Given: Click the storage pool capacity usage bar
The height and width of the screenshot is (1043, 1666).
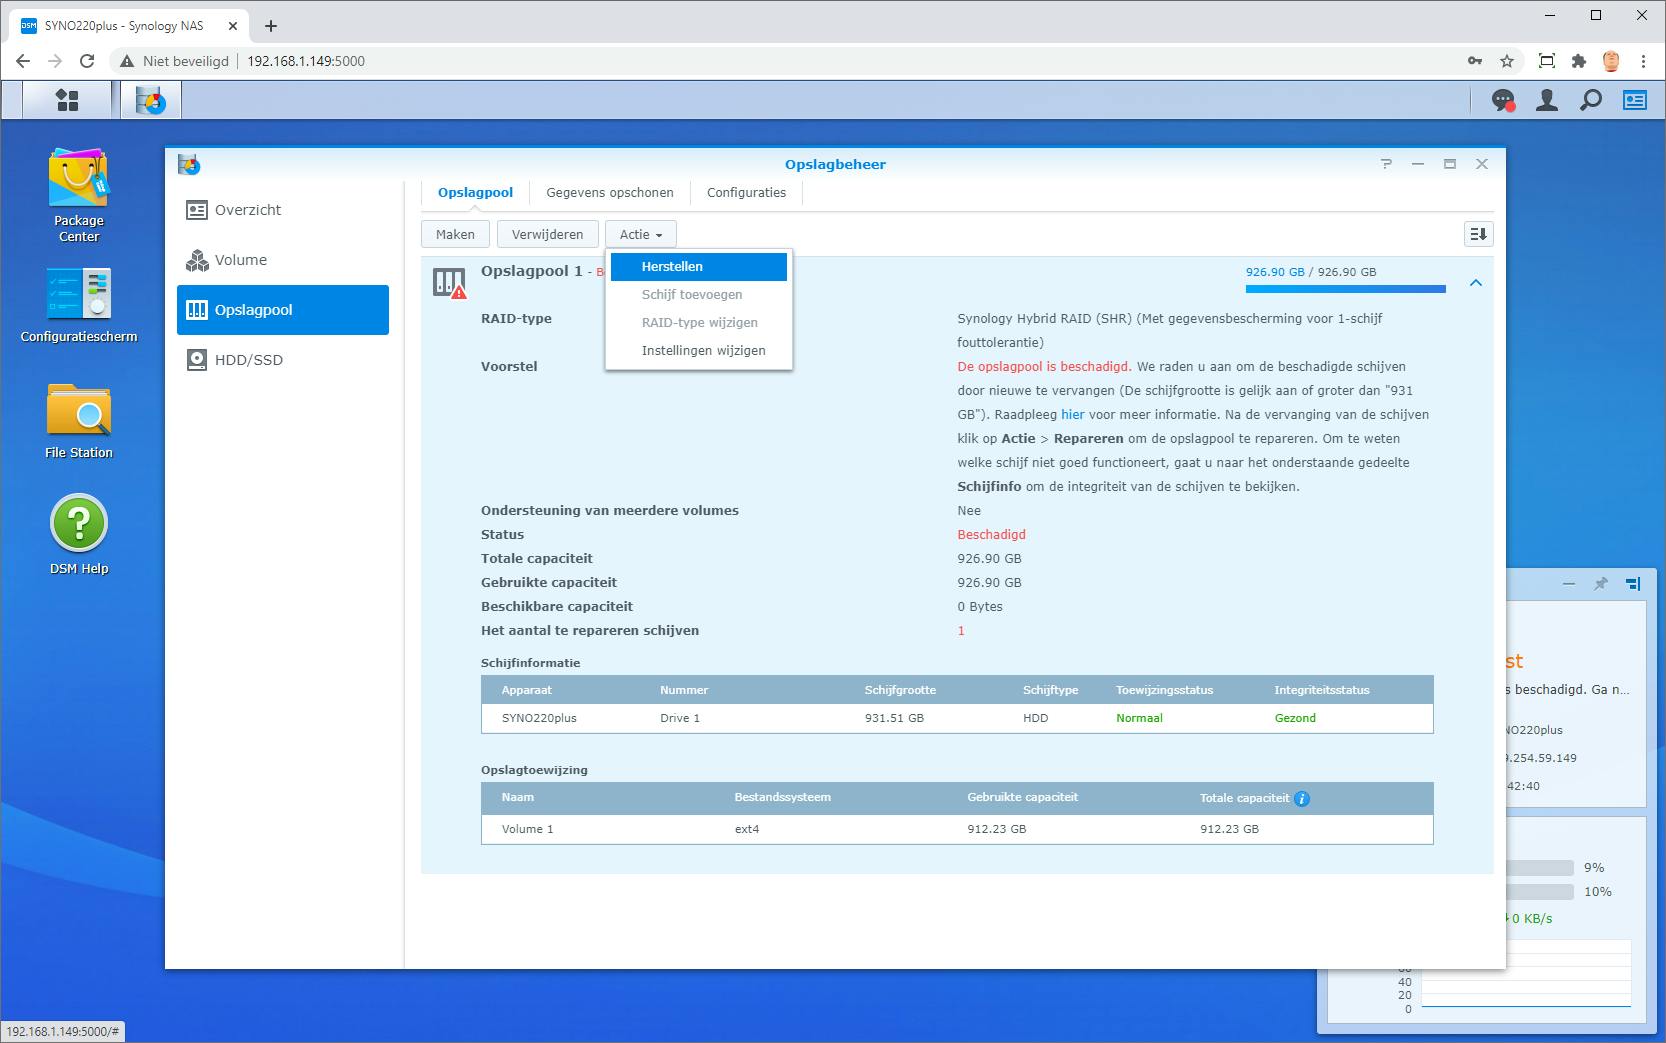Looking at the screenshot, I should pyautogui.click(x=1345, y=289).
